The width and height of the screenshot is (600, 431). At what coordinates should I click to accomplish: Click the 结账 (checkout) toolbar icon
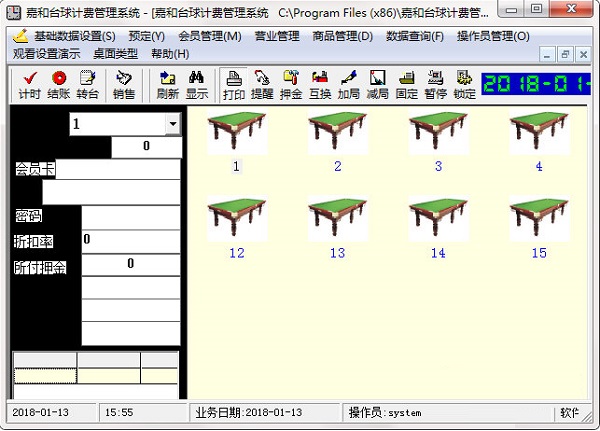(x=59, y=85)
